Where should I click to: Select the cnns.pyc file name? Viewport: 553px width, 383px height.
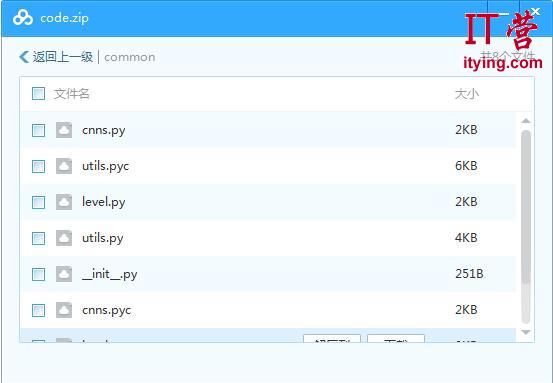click(106, 310)
